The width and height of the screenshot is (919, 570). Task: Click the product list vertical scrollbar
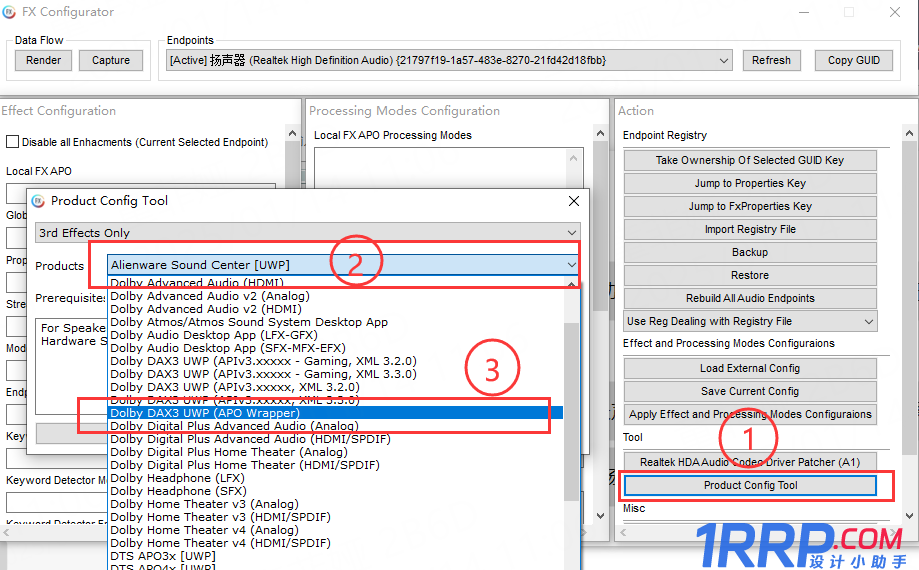point(571,420)
